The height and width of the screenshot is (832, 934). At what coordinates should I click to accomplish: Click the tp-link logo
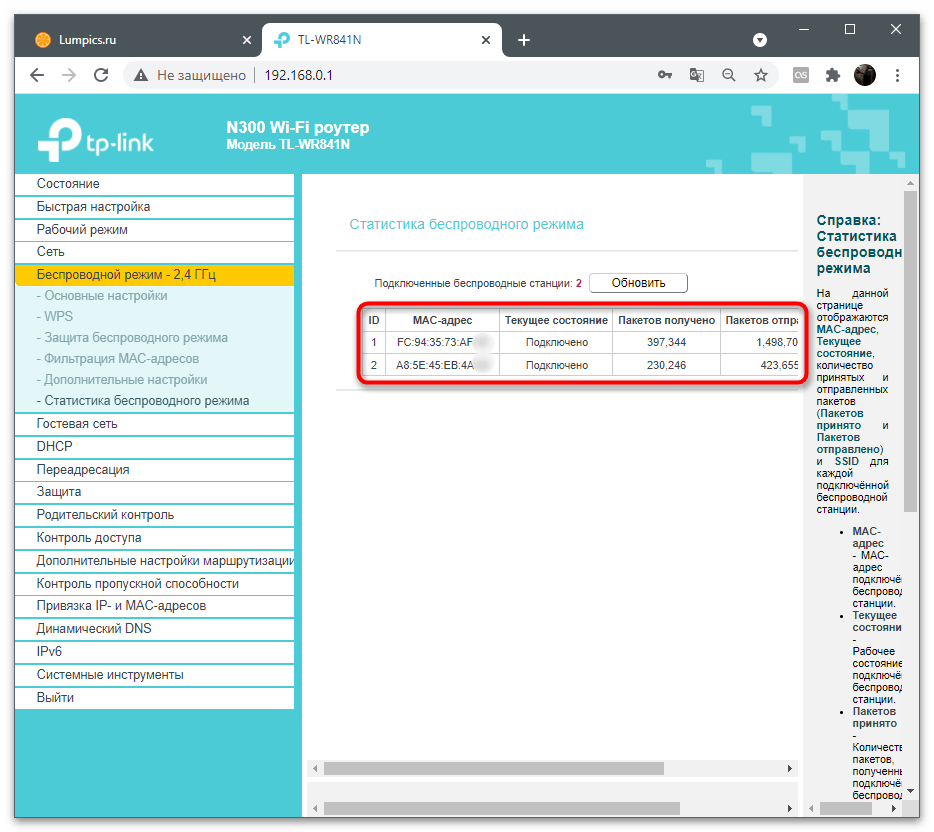[x=95, y=140]
